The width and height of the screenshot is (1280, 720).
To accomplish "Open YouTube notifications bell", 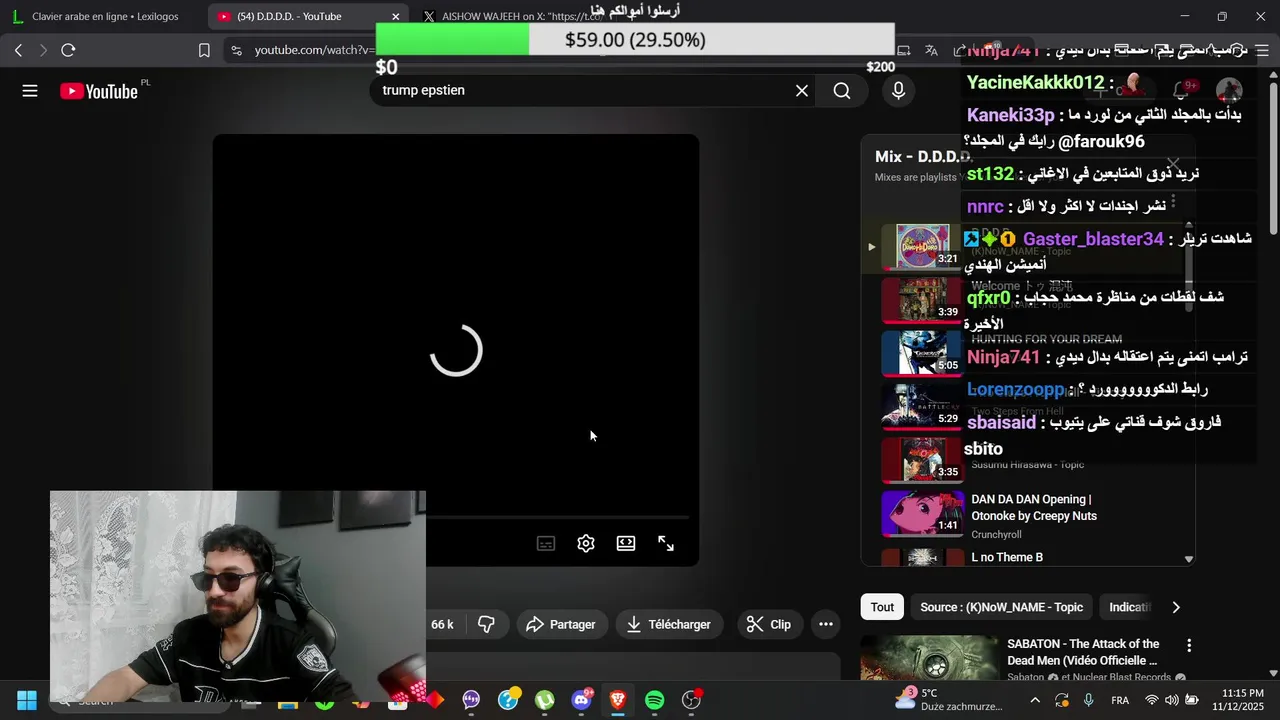I will click(1181, 91).
